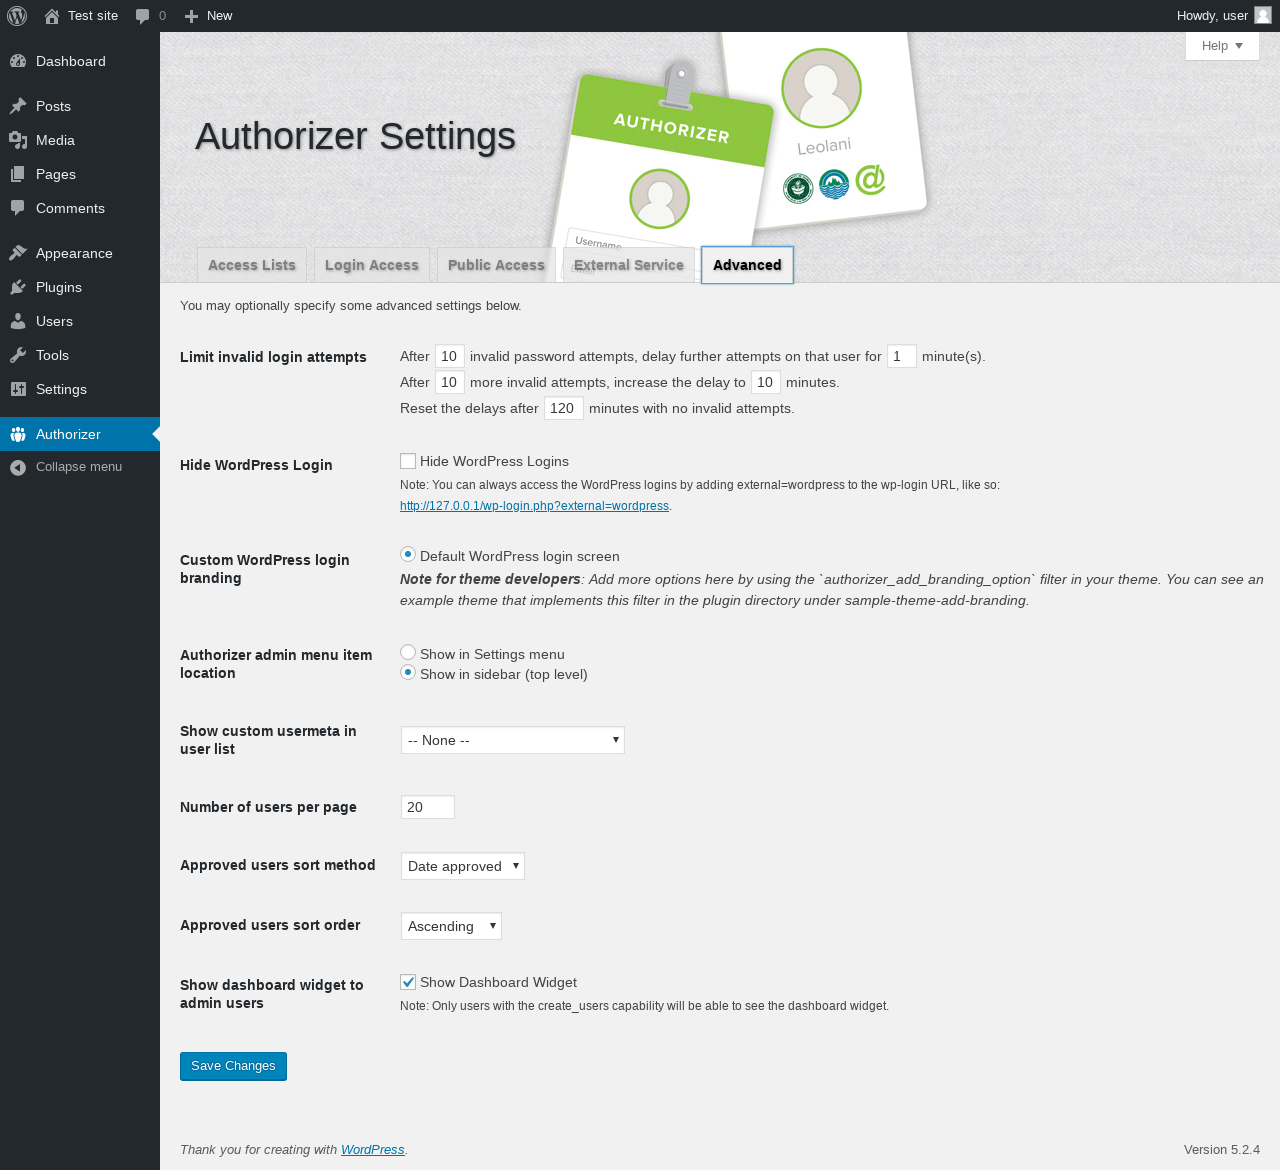Click the Authorizer group icon

point(18,434)
